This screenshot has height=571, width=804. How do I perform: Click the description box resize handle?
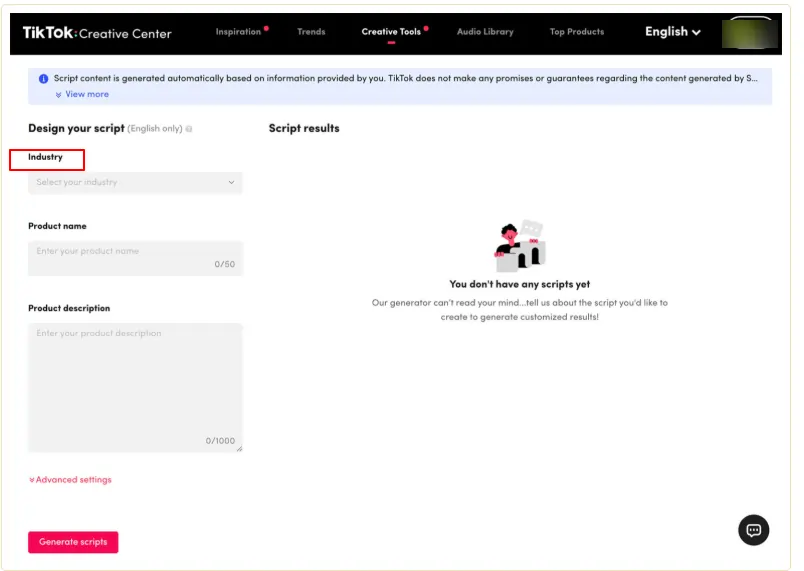pos(239,449)
